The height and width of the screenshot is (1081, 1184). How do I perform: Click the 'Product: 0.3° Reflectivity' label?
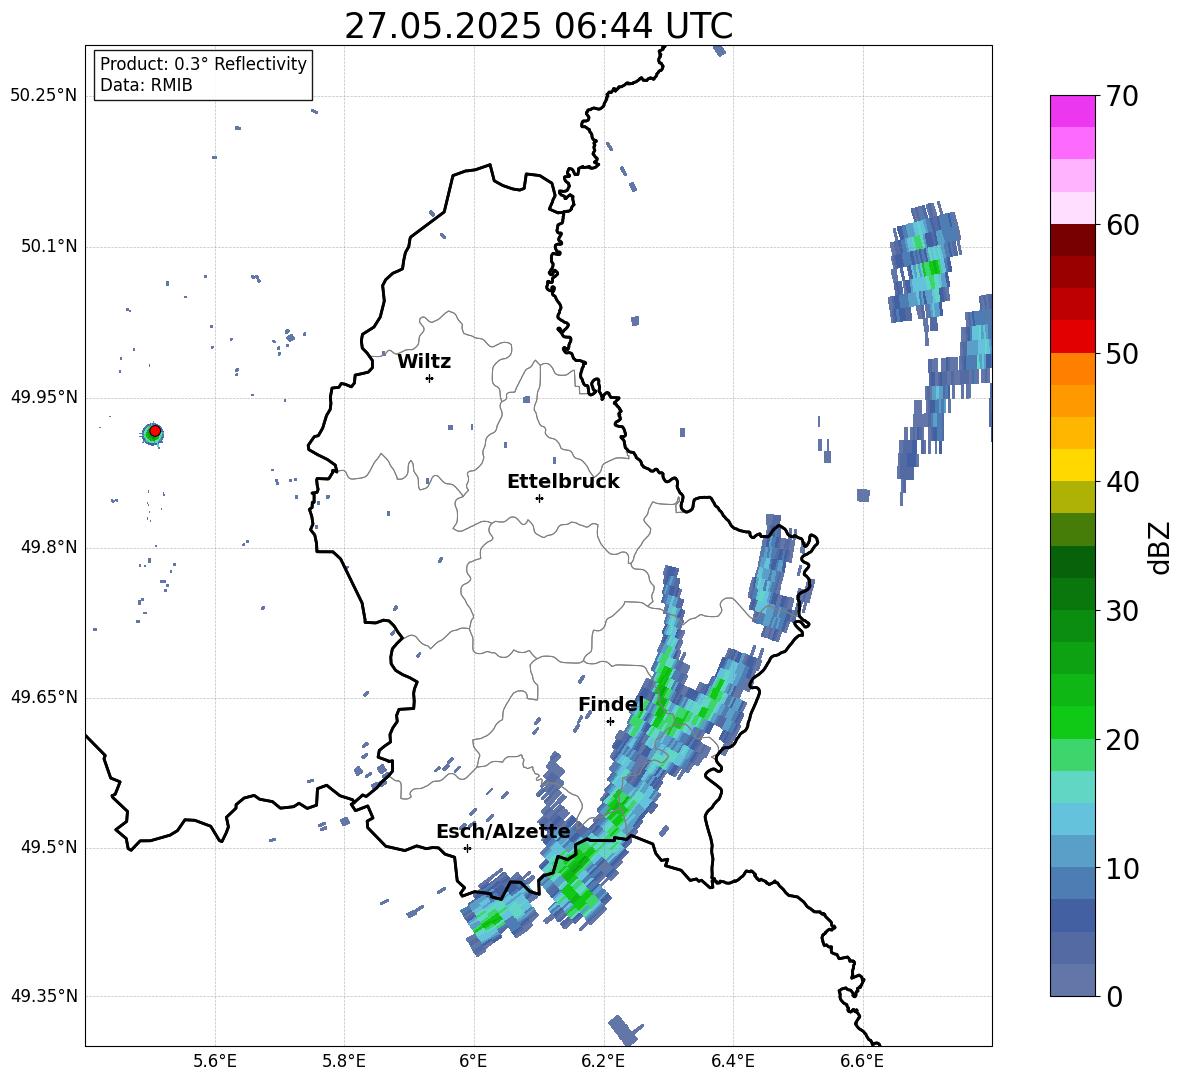(203, 64)
